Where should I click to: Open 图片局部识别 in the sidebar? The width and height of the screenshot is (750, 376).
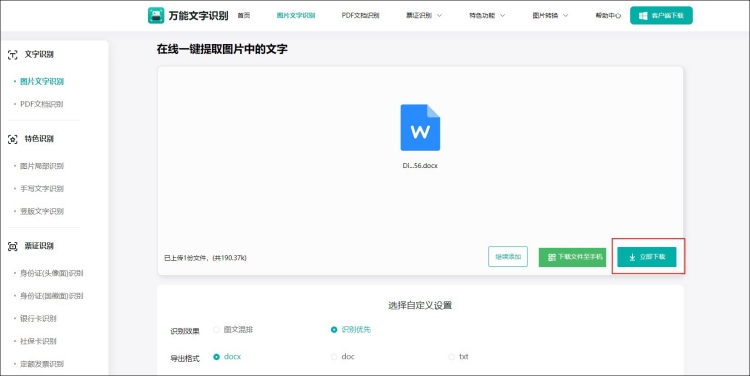[42, 166]
